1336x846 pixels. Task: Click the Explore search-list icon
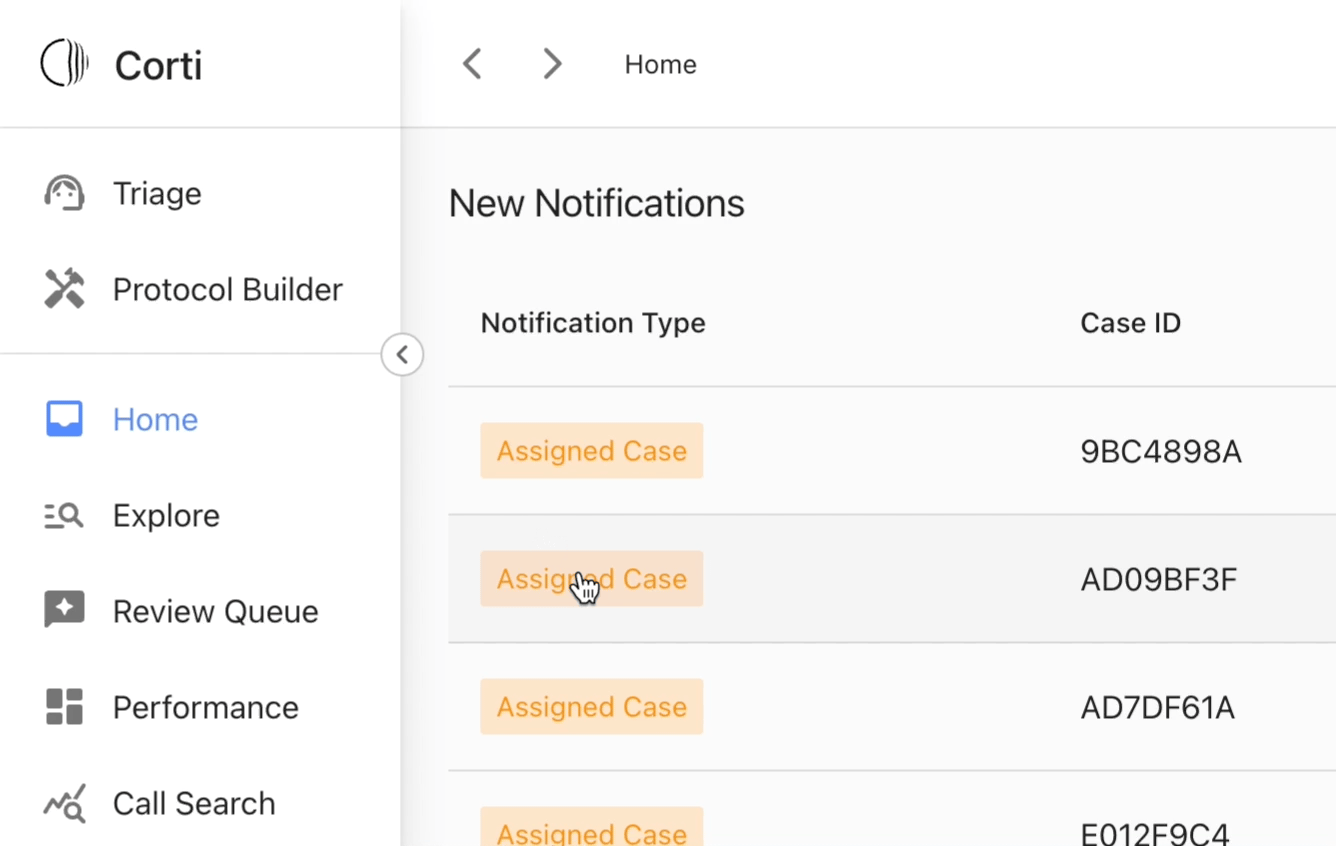64,515
